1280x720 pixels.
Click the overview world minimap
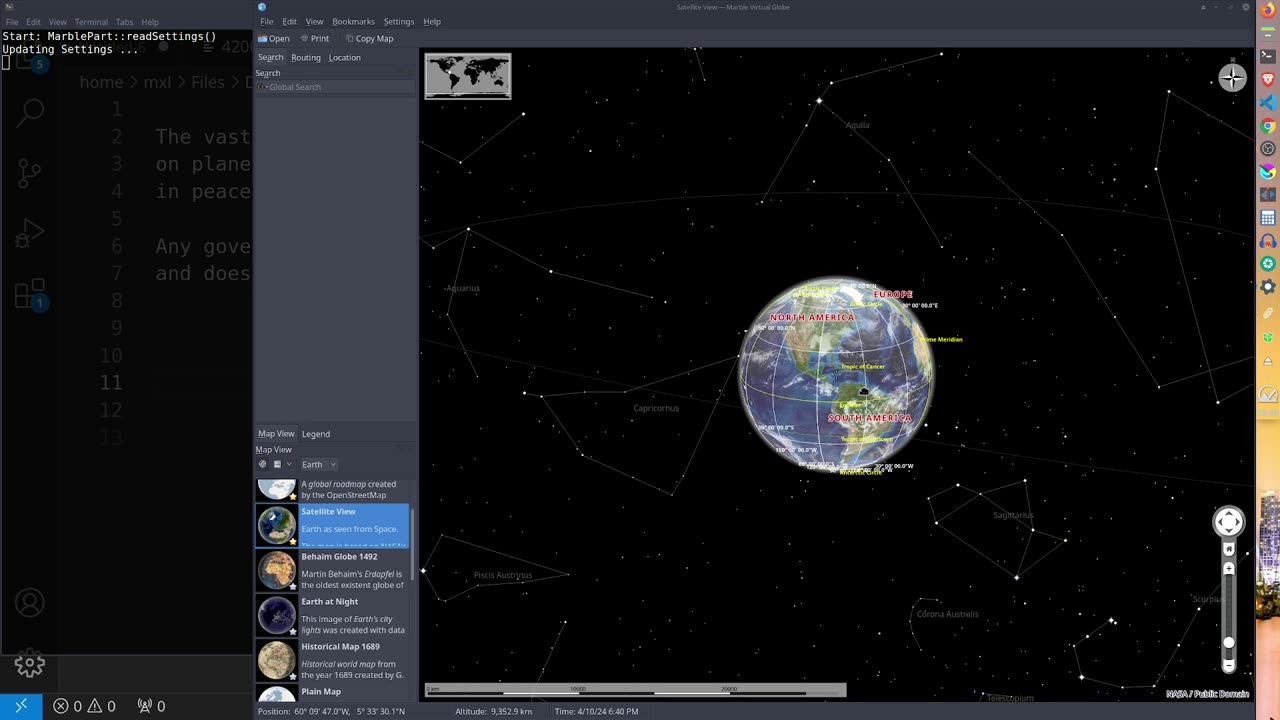(x=468, y=76)
